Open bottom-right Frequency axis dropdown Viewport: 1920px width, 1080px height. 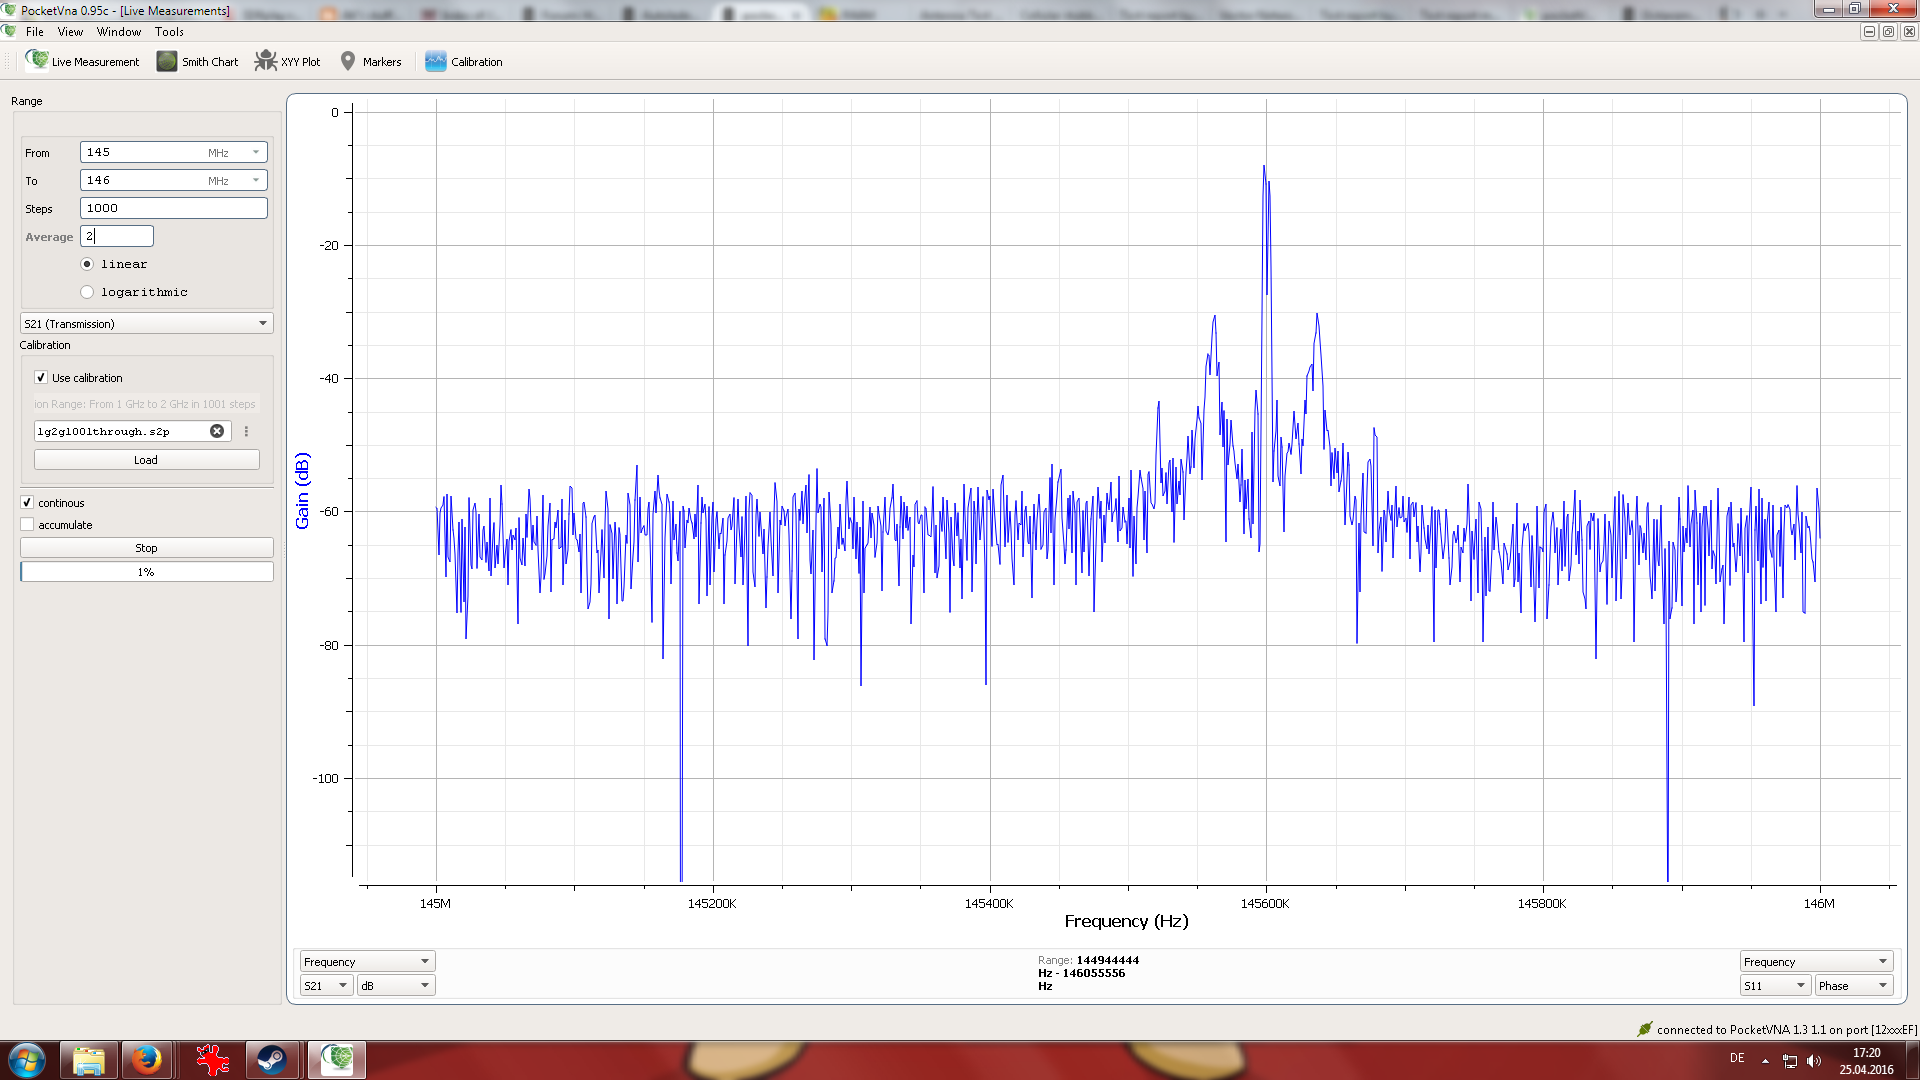1817,961
